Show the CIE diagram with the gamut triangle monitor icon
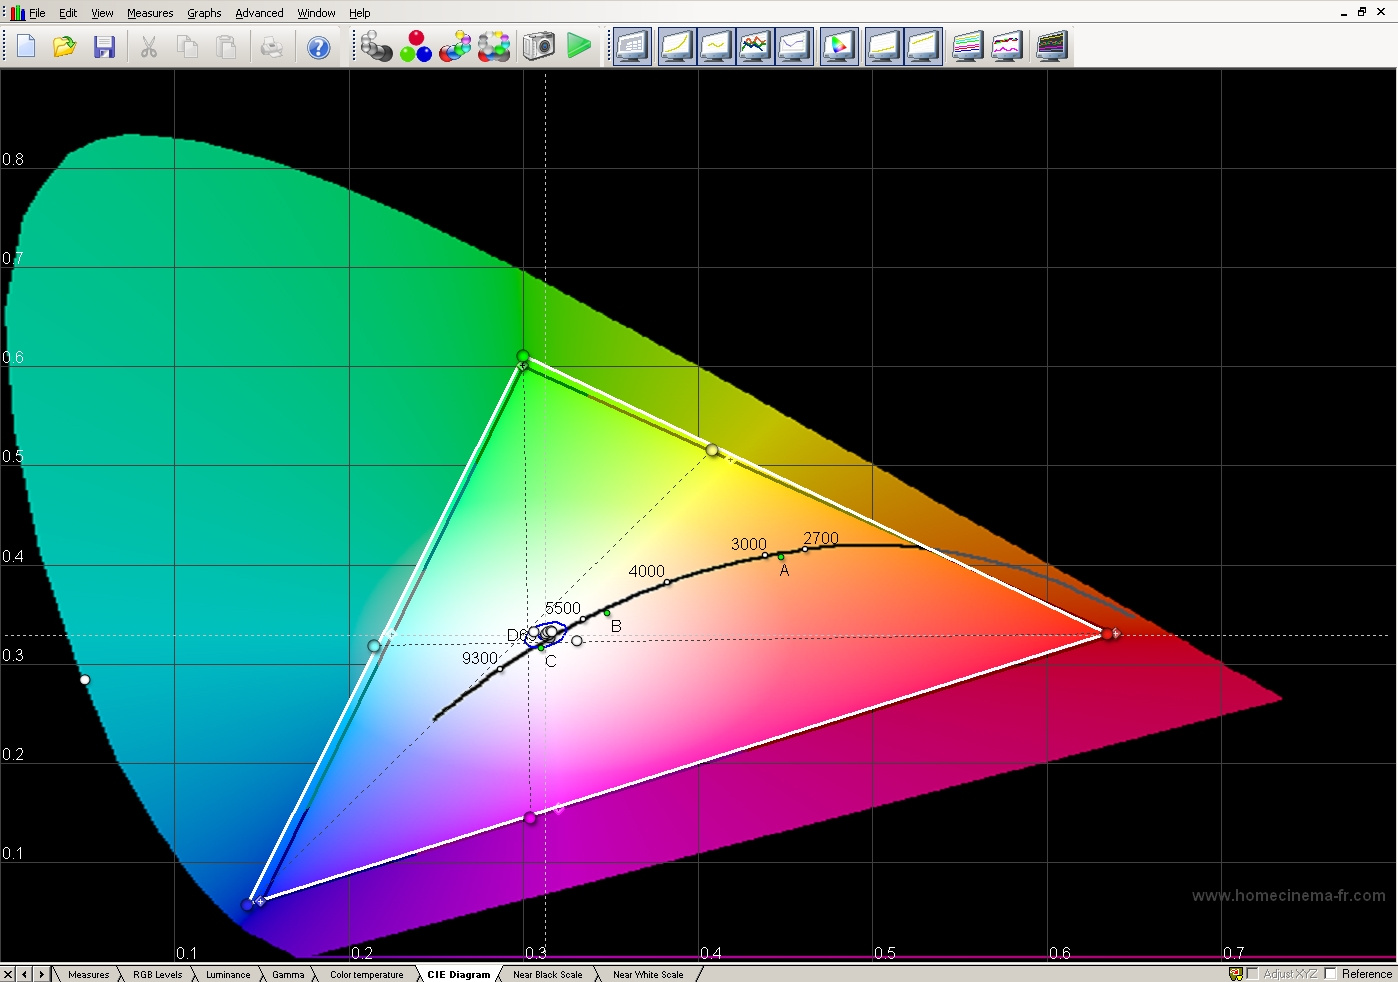The height and width of the screenshot is (982, 1398). pyautogui.click(x=839, y=47)
